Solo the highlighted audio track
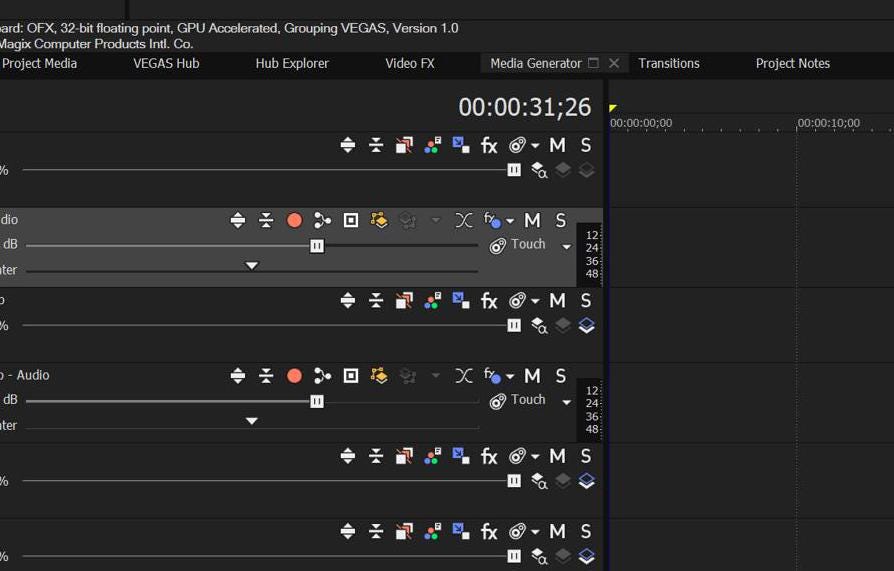This screenshot has width=894, height=571. pos(560,220)
